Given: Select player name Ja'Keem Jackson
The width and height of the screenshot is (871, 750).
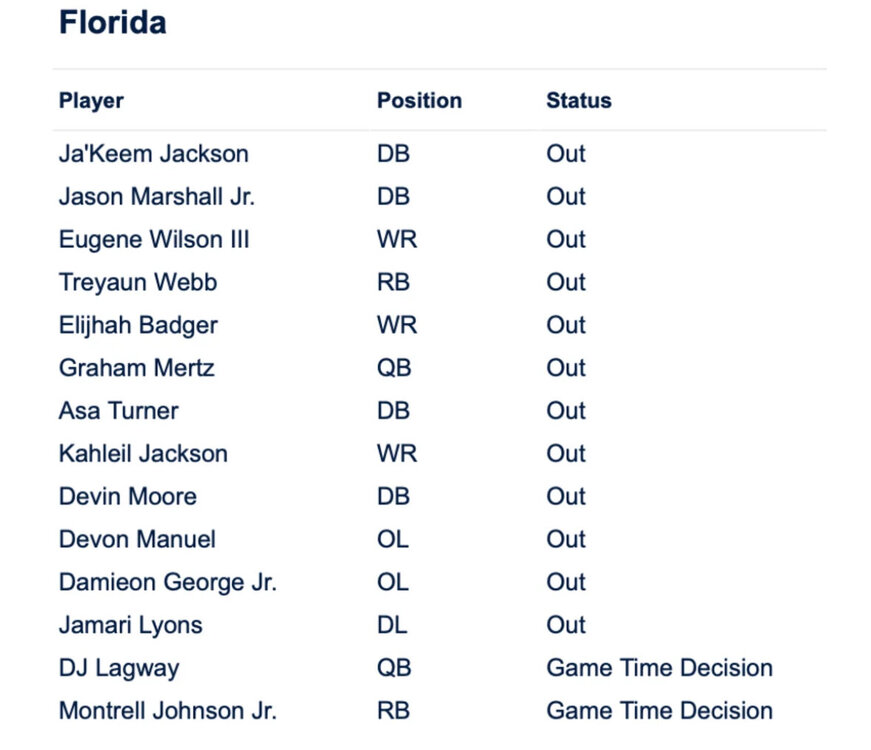Looking at the screenshot, I should (153, 154).
